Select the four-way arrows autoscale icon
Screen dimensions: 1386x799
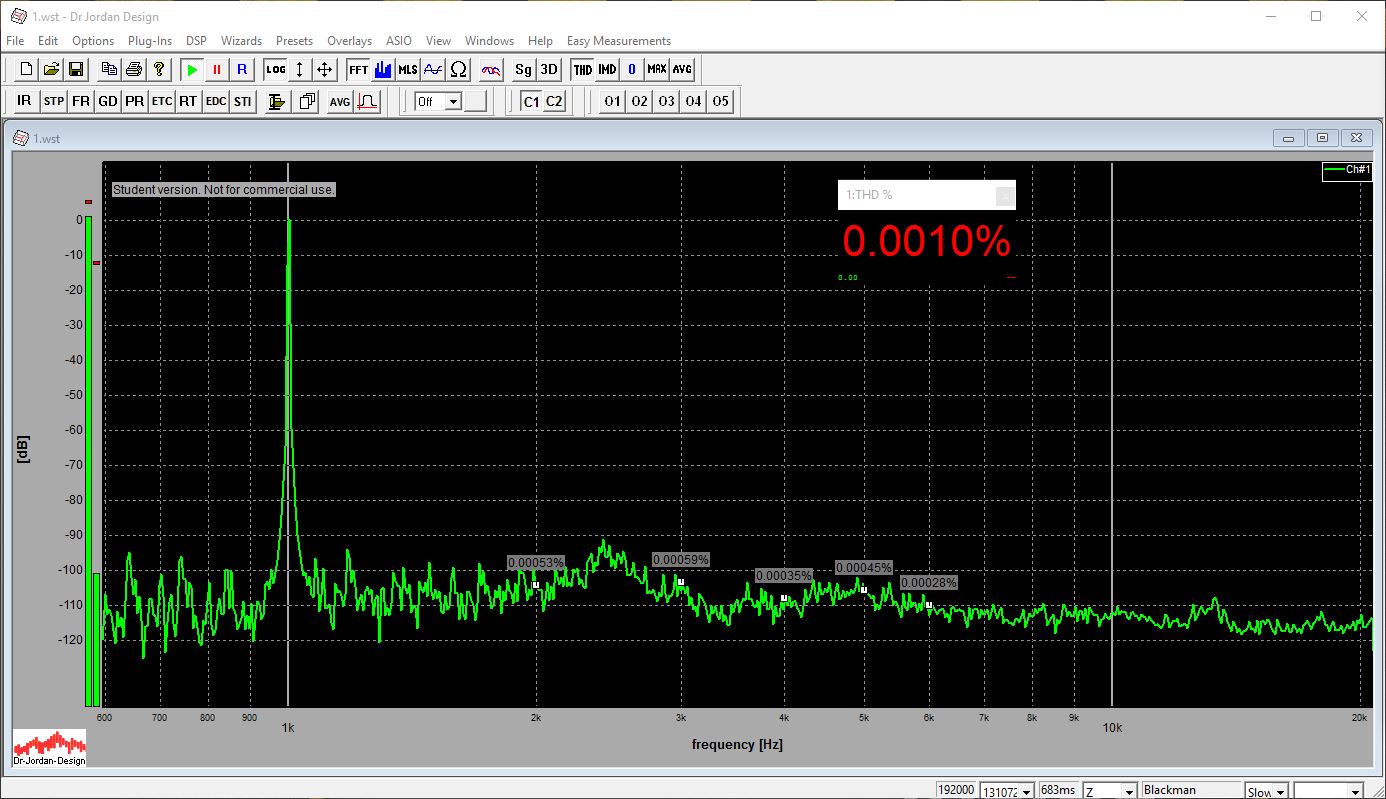click(x=324, y=70)
